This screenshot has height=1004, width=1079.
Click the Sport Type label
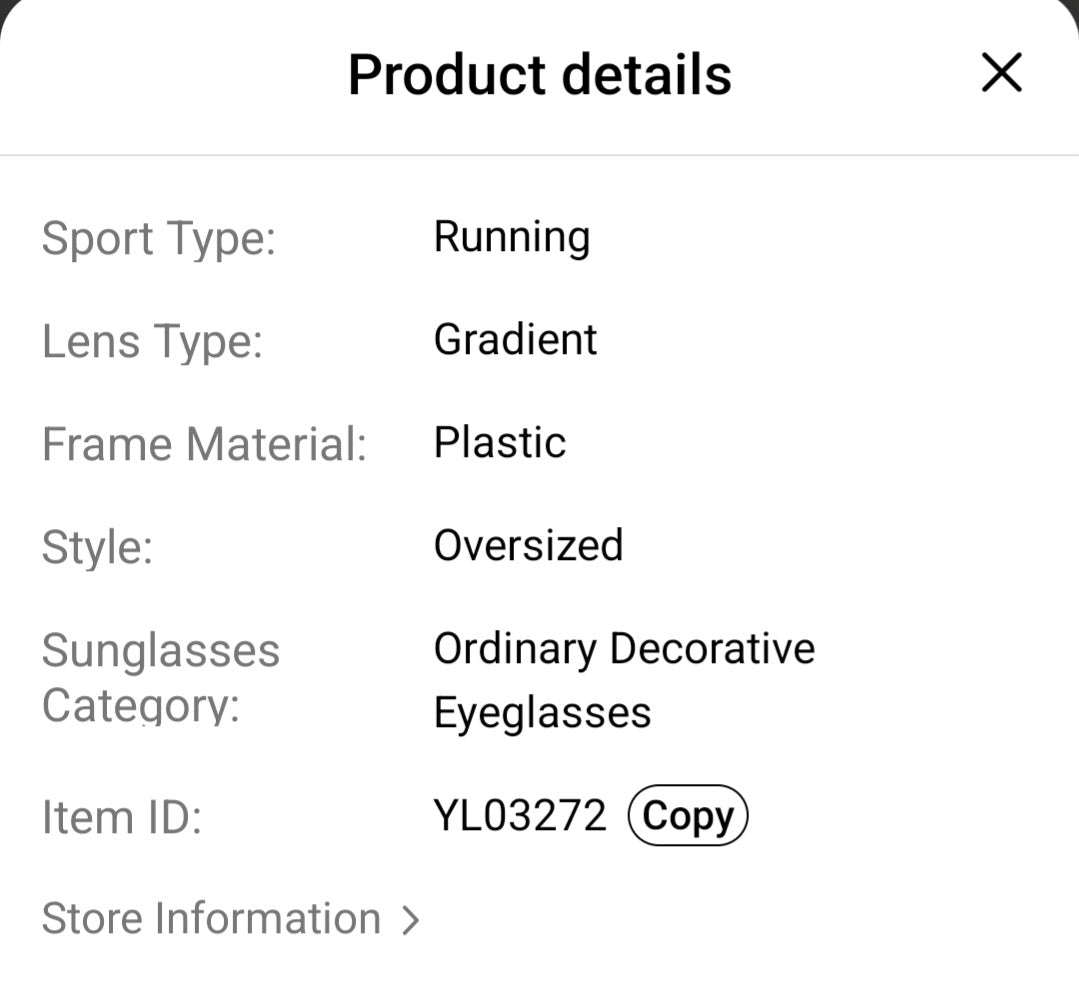pos(157,239)
